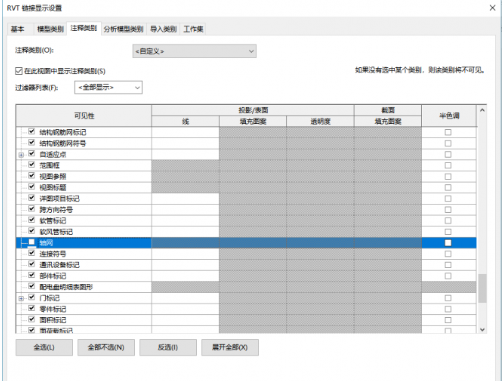Screen dimensions: 503x381
Task: Toggle the 范围框 visibility checkbox
Action: point(32,165)
